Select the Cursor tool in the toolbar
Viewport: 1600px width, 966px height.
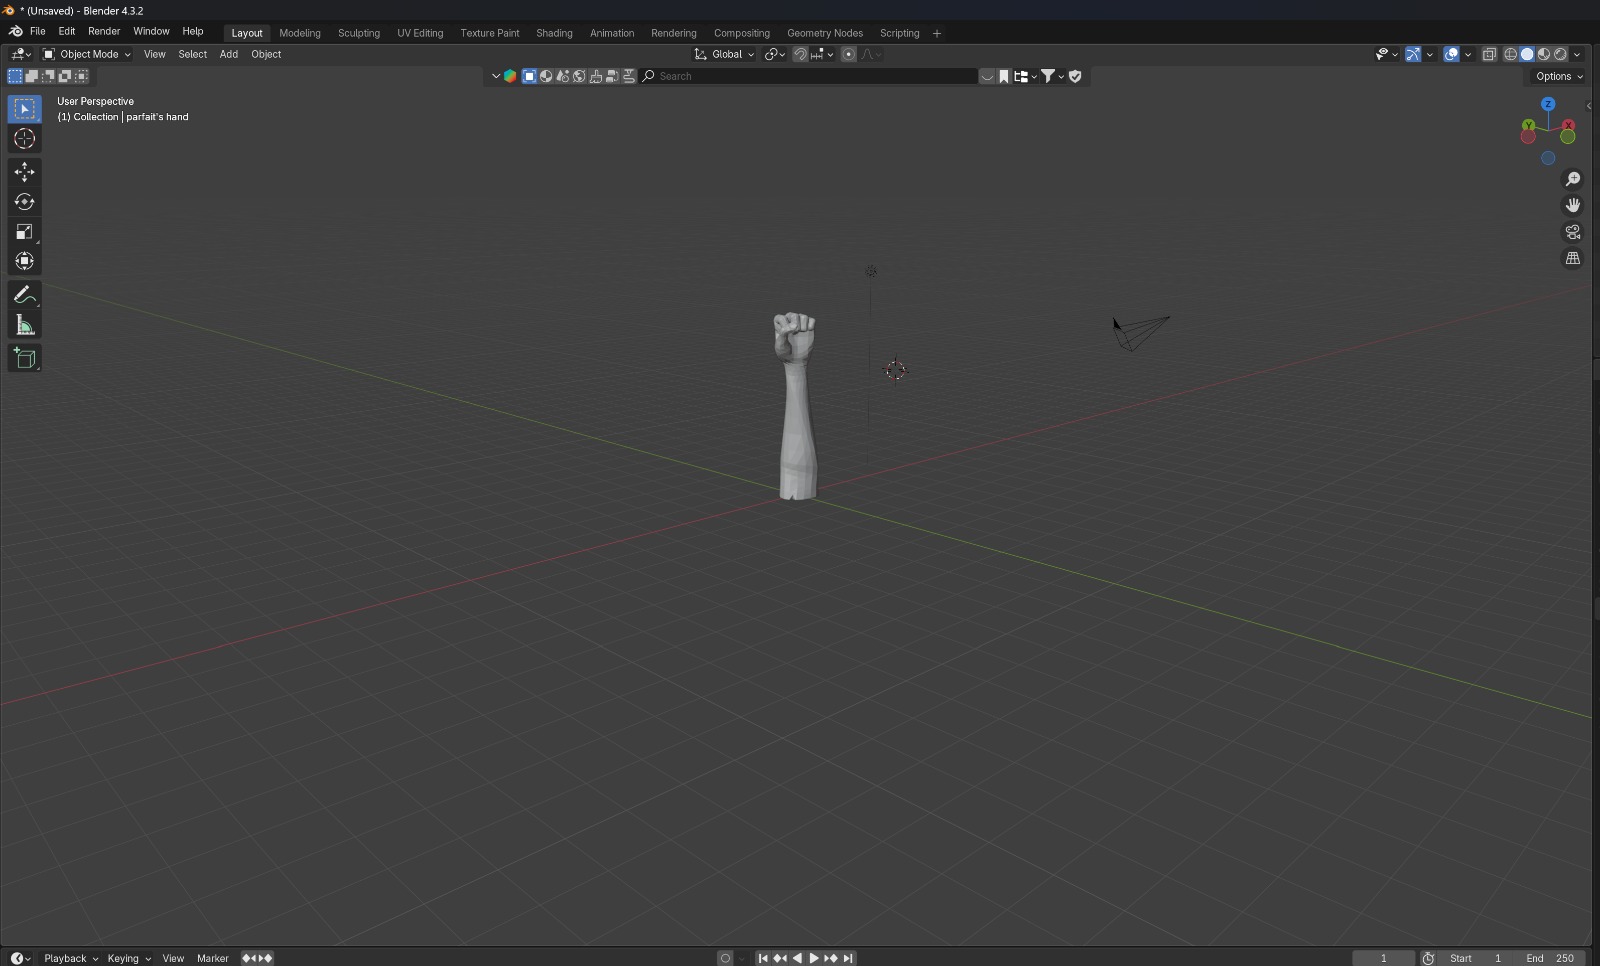[24, 139]
